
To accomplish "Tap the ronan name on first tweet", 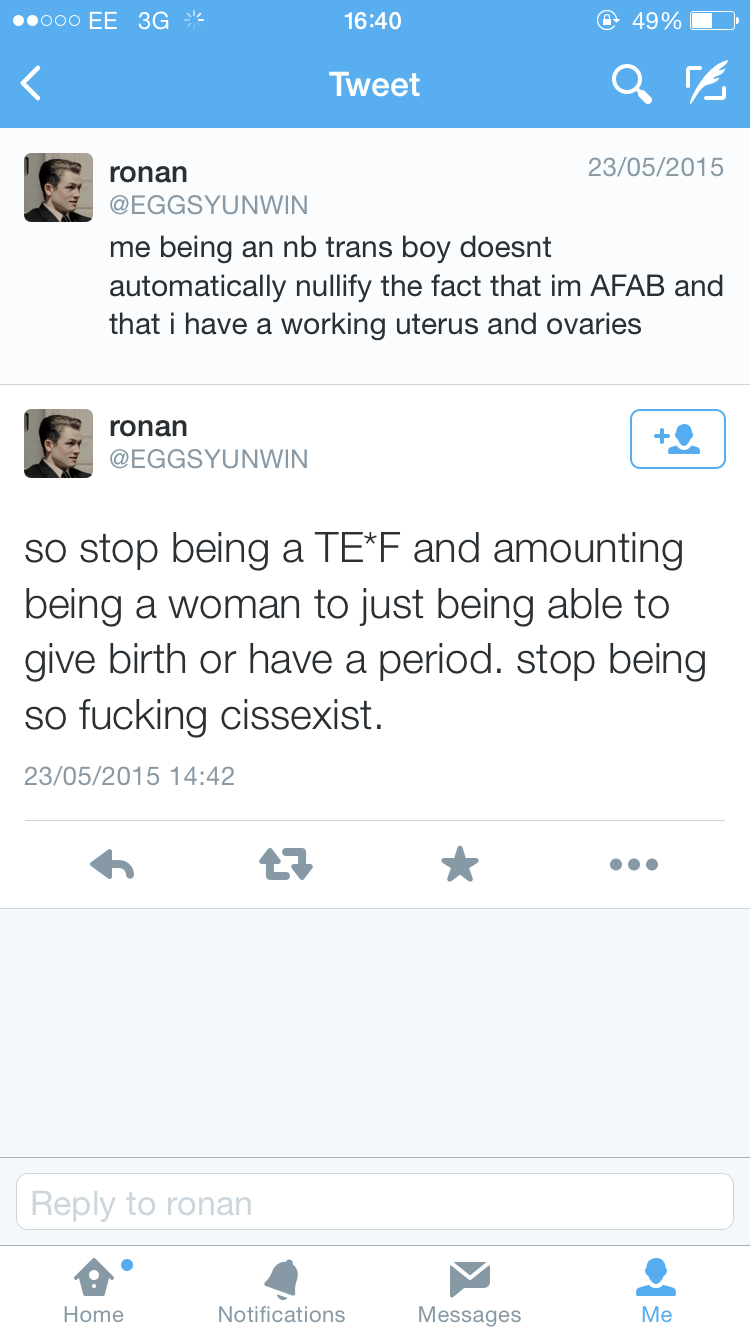I will point(148,170).
